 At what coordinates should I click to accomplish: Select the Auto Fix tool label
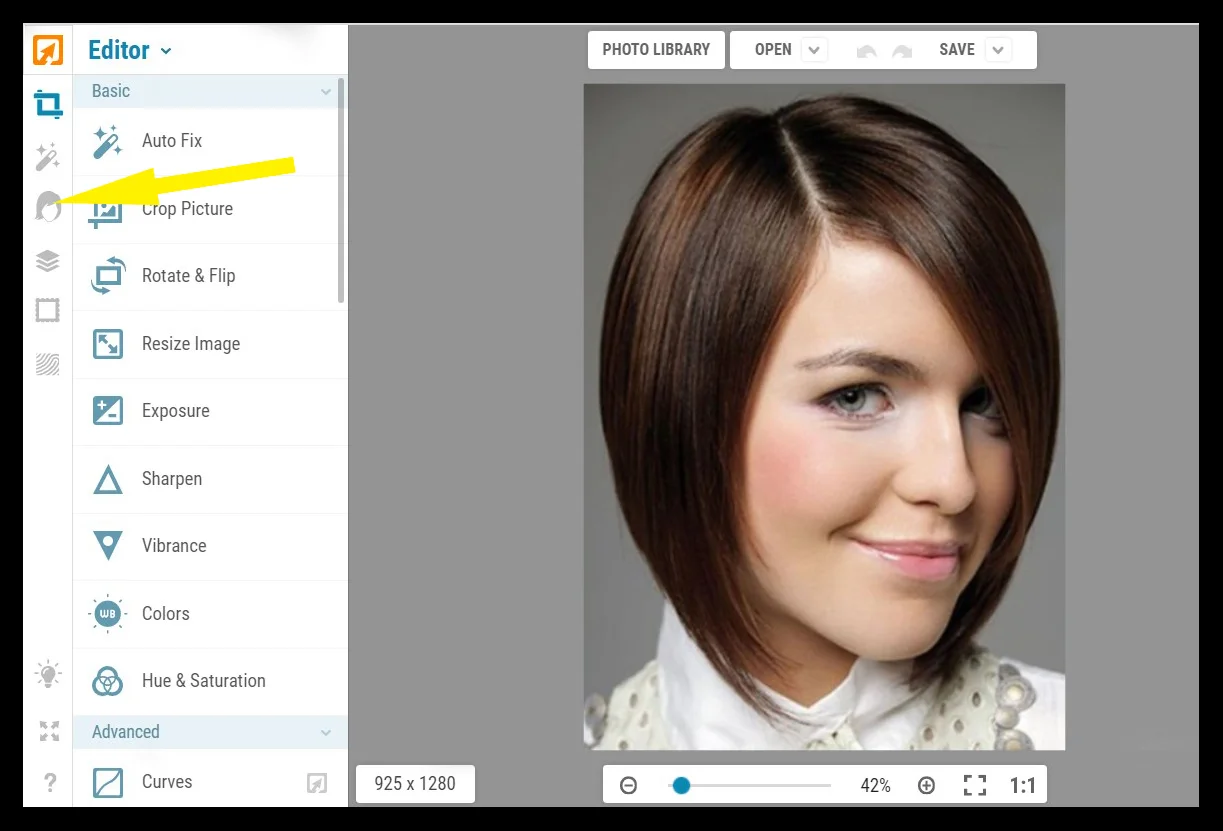[x=172, y=141]
